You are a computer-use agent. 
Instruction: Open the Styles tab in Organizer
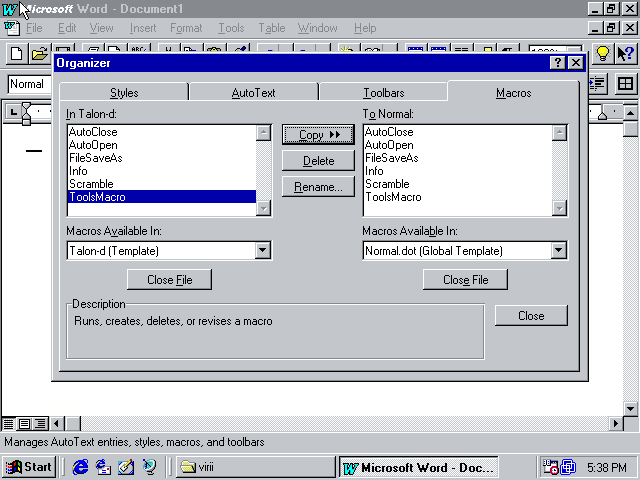[x=124, y=93]
